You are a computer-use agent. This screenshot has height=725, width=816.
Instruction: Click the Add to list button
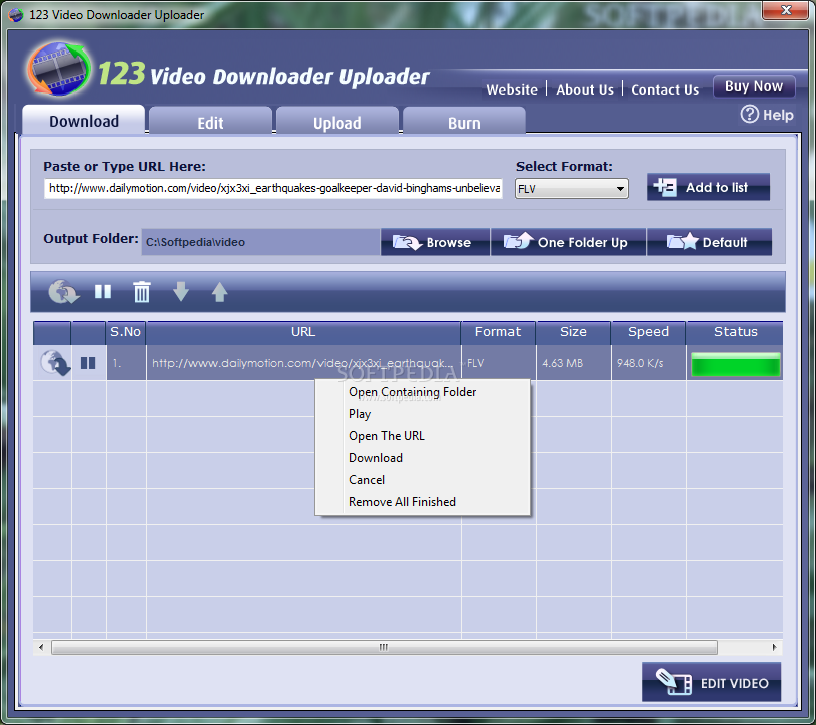[x=708, y=187]
